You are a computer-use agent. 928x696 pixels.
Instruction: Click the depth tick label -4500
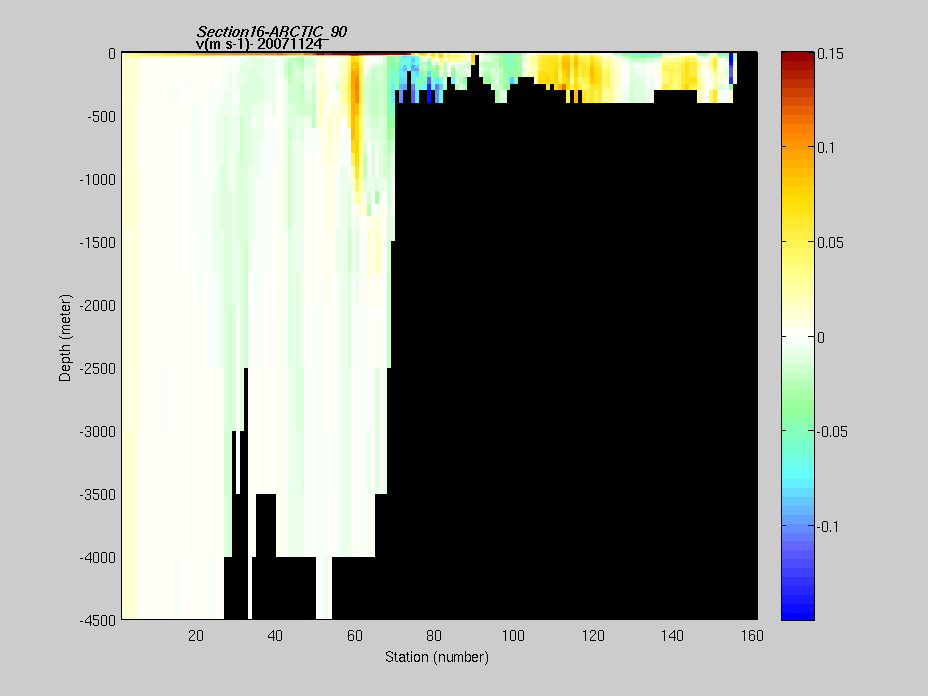pos(98,621)
